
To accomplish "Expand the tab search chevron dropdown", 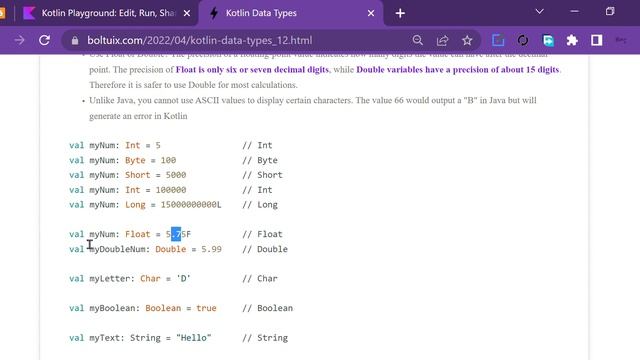I will coord(539,11).
